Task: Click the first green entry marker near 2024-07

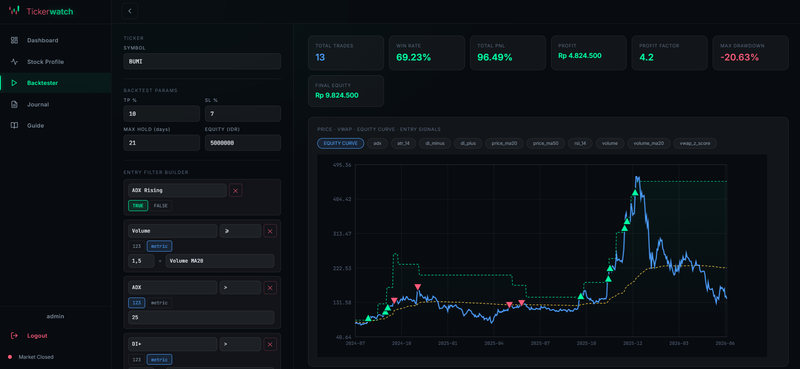Action: (x=368, y=318)
